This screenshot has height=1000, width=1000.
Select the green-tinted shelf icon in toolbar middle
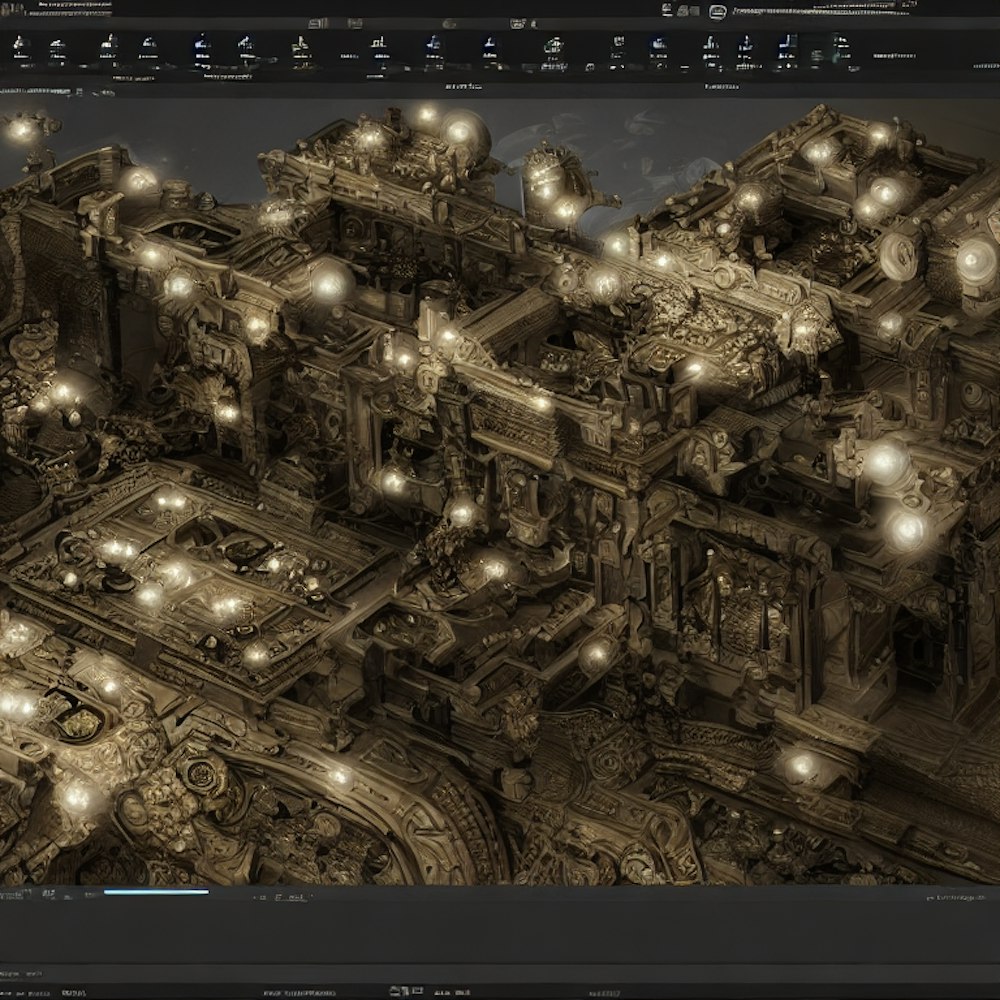point(553,47)
